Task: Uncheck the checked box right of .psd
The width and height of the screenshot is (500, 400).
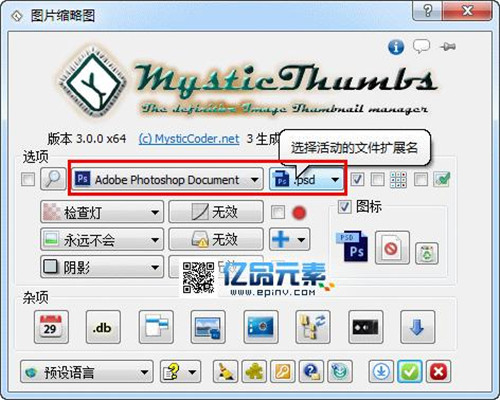Action: (357, 180)
